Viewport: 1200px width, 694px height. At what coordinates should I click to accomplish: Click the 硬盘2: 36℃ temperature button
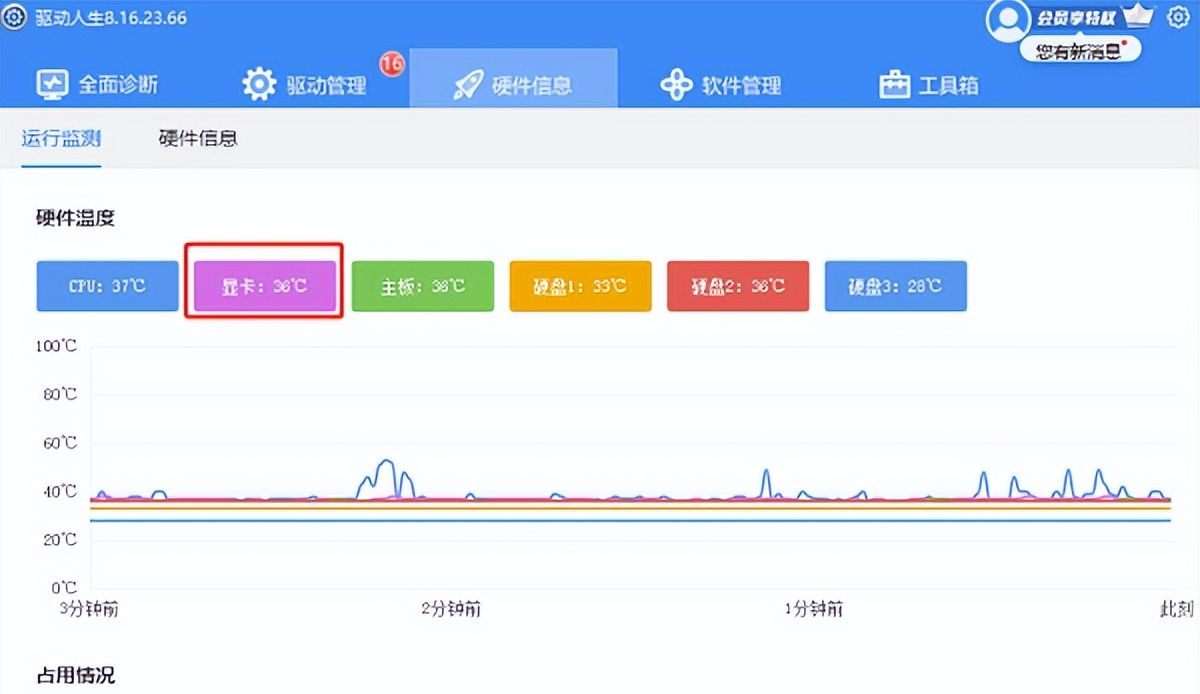(738, 286)
